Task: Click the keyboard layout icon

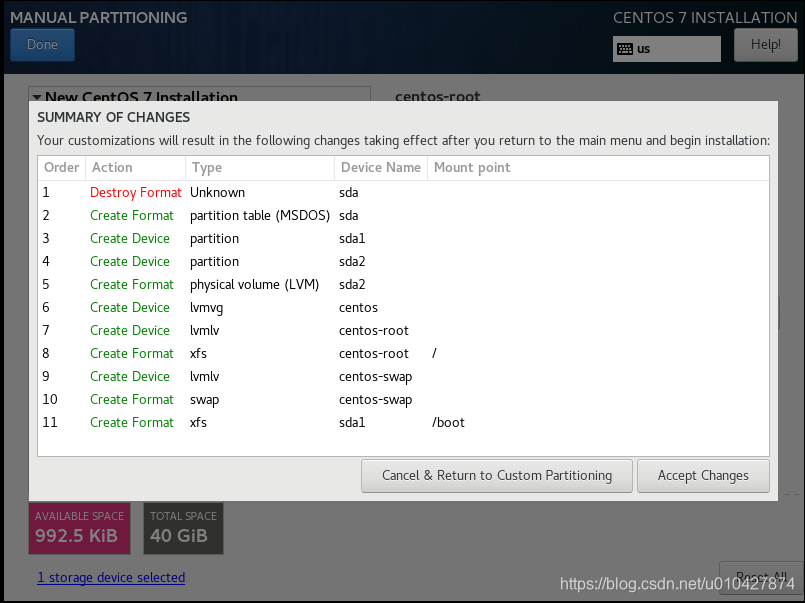Action: 624,49
